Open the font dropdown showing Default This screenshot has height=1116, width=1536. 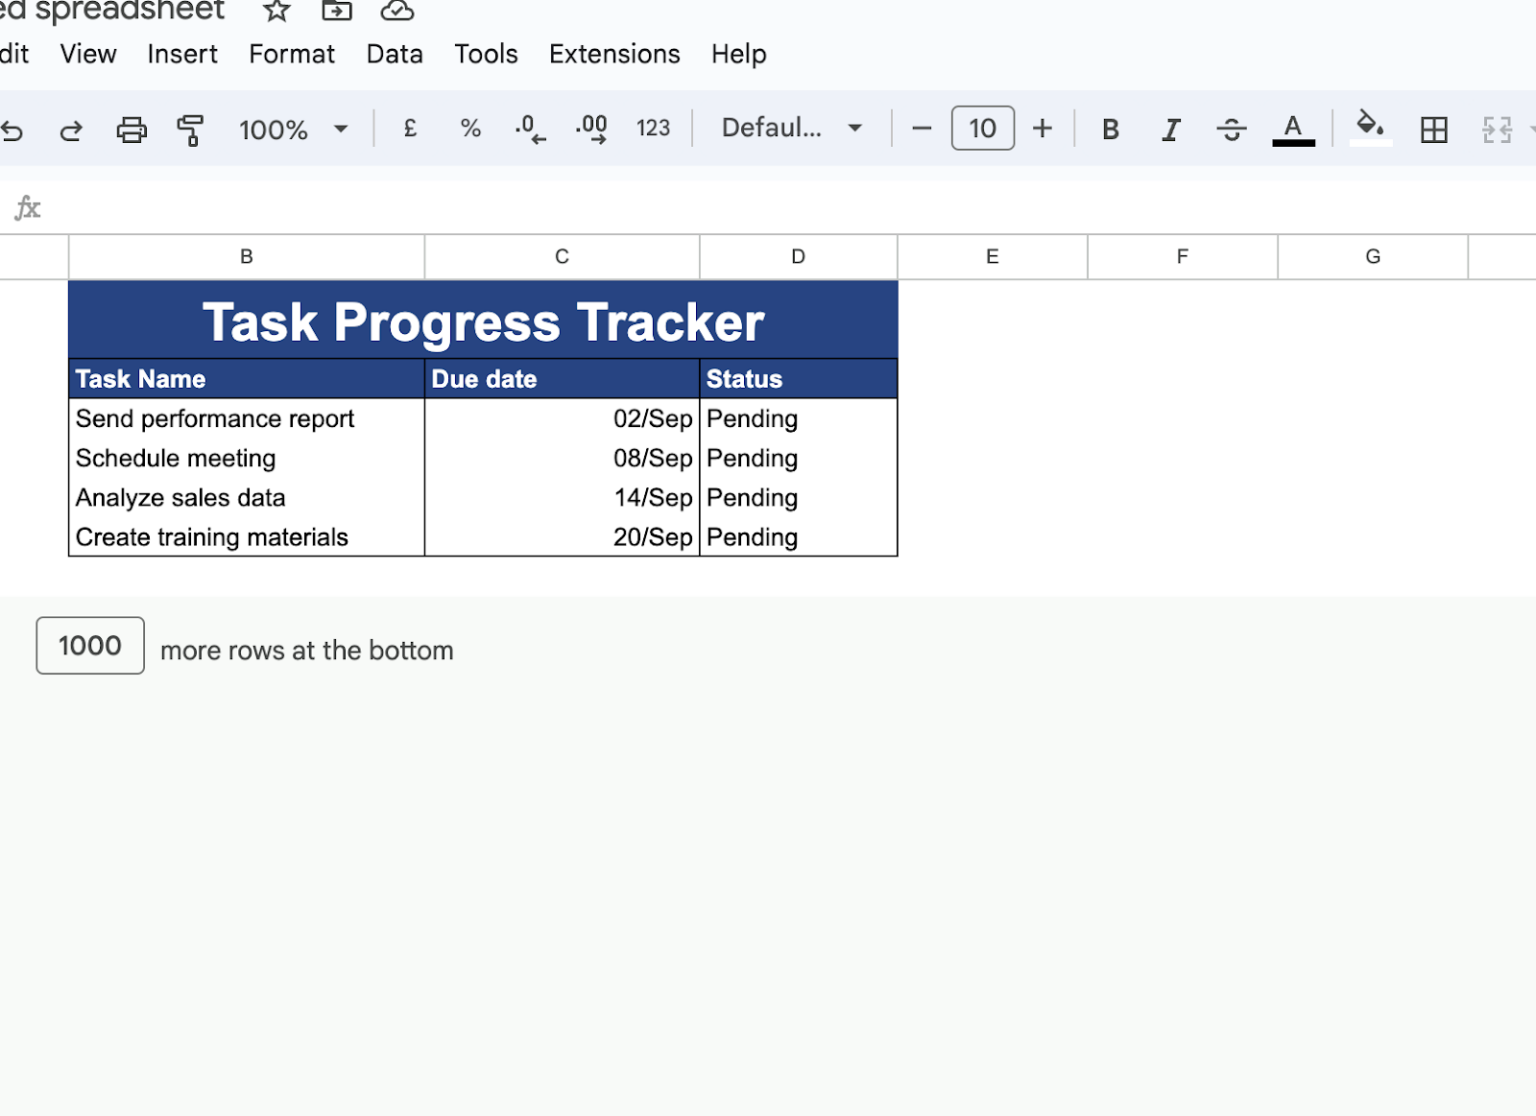pyautogui.click(x=789, y=128)
